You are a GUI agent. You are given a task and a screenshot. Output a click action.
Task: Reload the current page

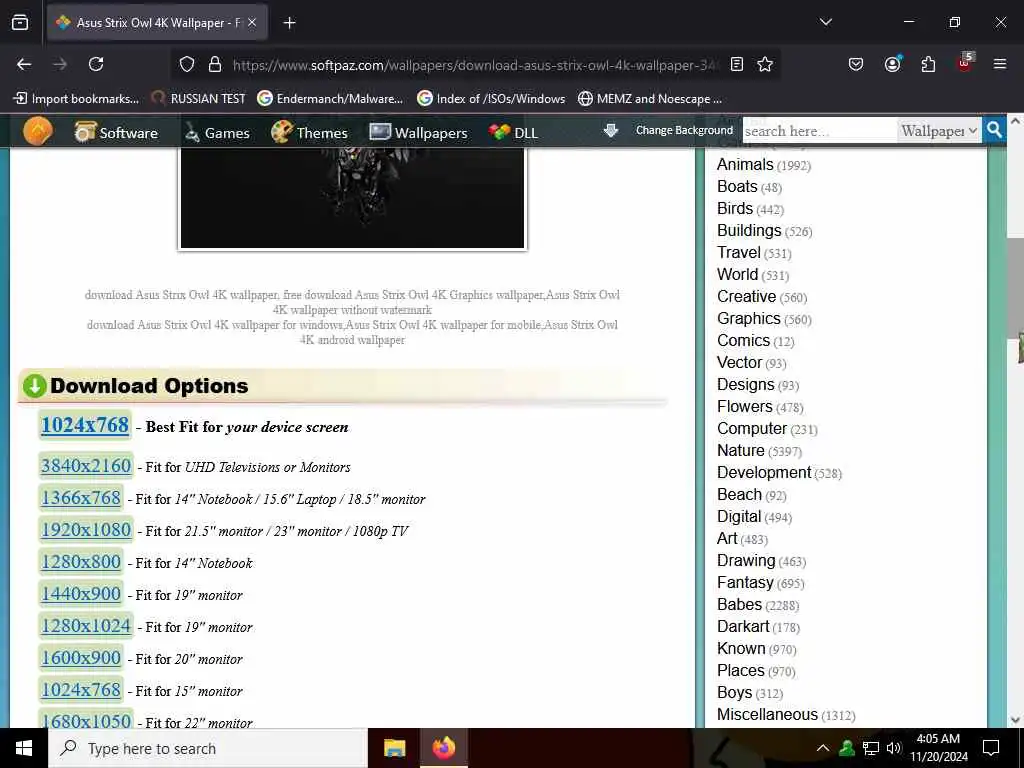click(x=96, y=64)
